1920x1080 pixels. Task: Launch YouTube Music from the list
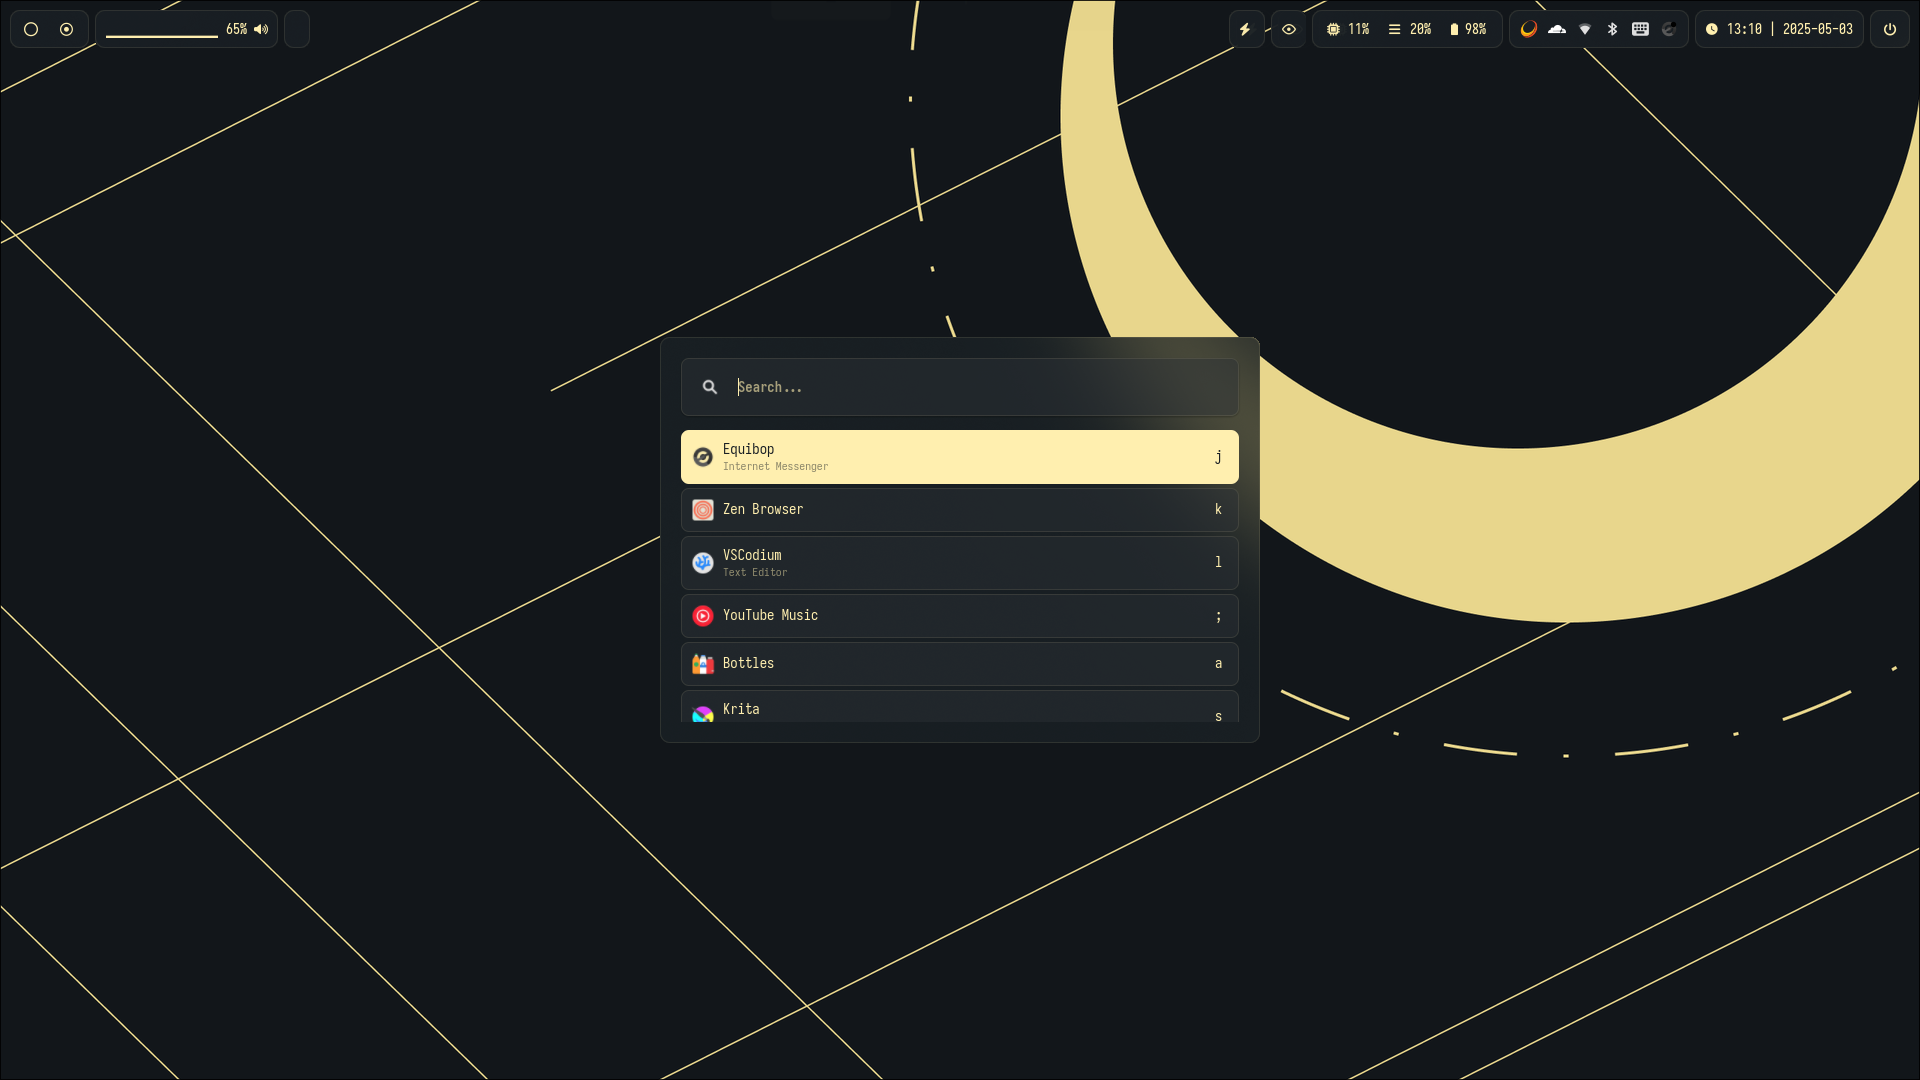pos(960,616)
